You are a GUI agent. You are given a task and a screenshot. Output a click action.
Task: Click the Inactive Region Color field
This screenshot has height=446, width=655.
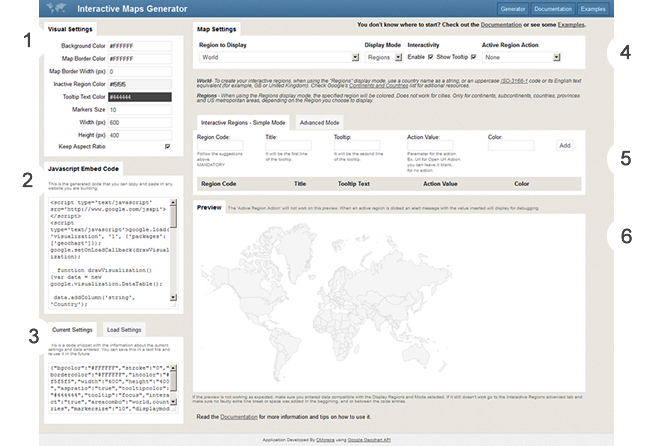(x=139, y=84)
